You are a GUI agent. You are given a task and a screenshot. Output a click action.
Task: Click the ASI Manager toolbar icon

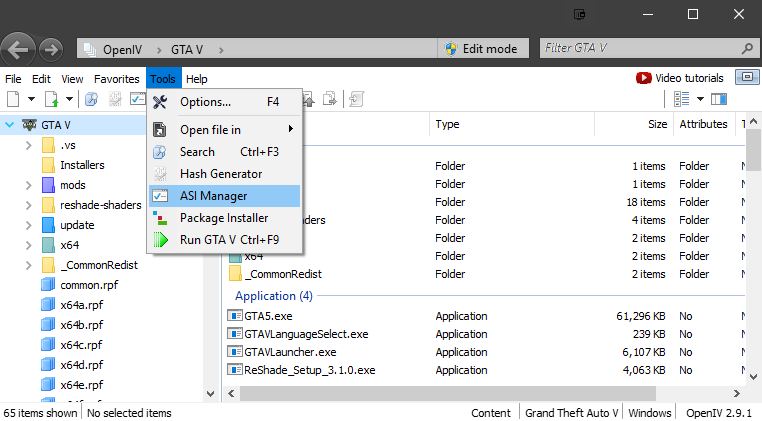point(138,99)
